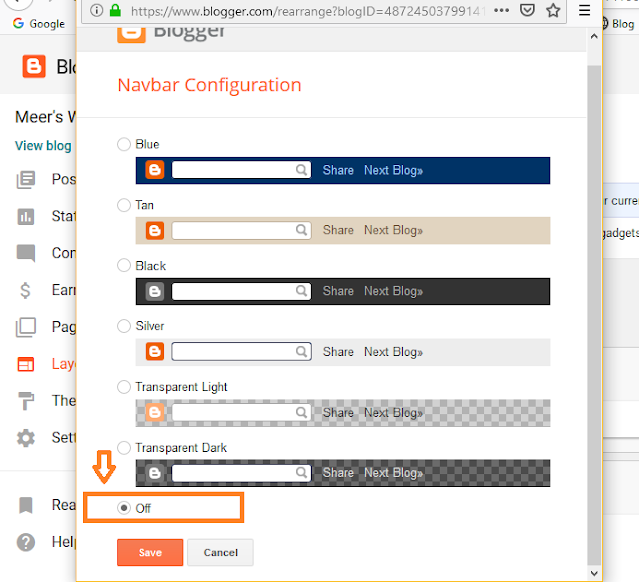Screen dimensions: 639x582
Task: Click Share link in Blue navbar preview
Action: 338,170
